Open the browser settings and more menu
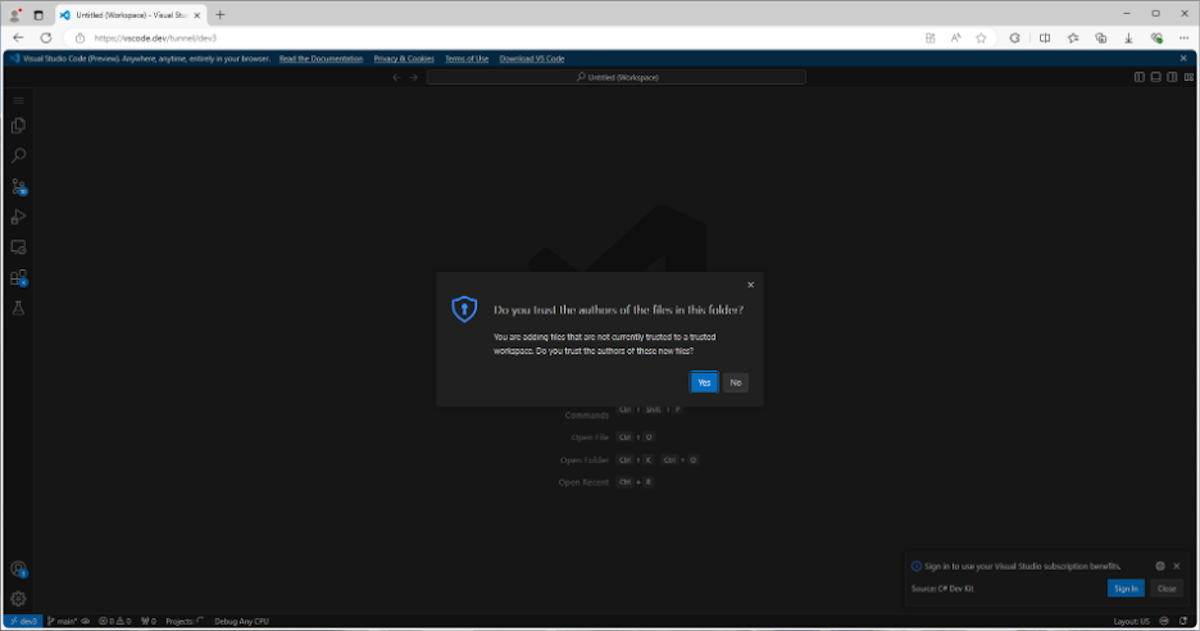The height and width of the screenshot is (631, 1200). coord(1185,38)
